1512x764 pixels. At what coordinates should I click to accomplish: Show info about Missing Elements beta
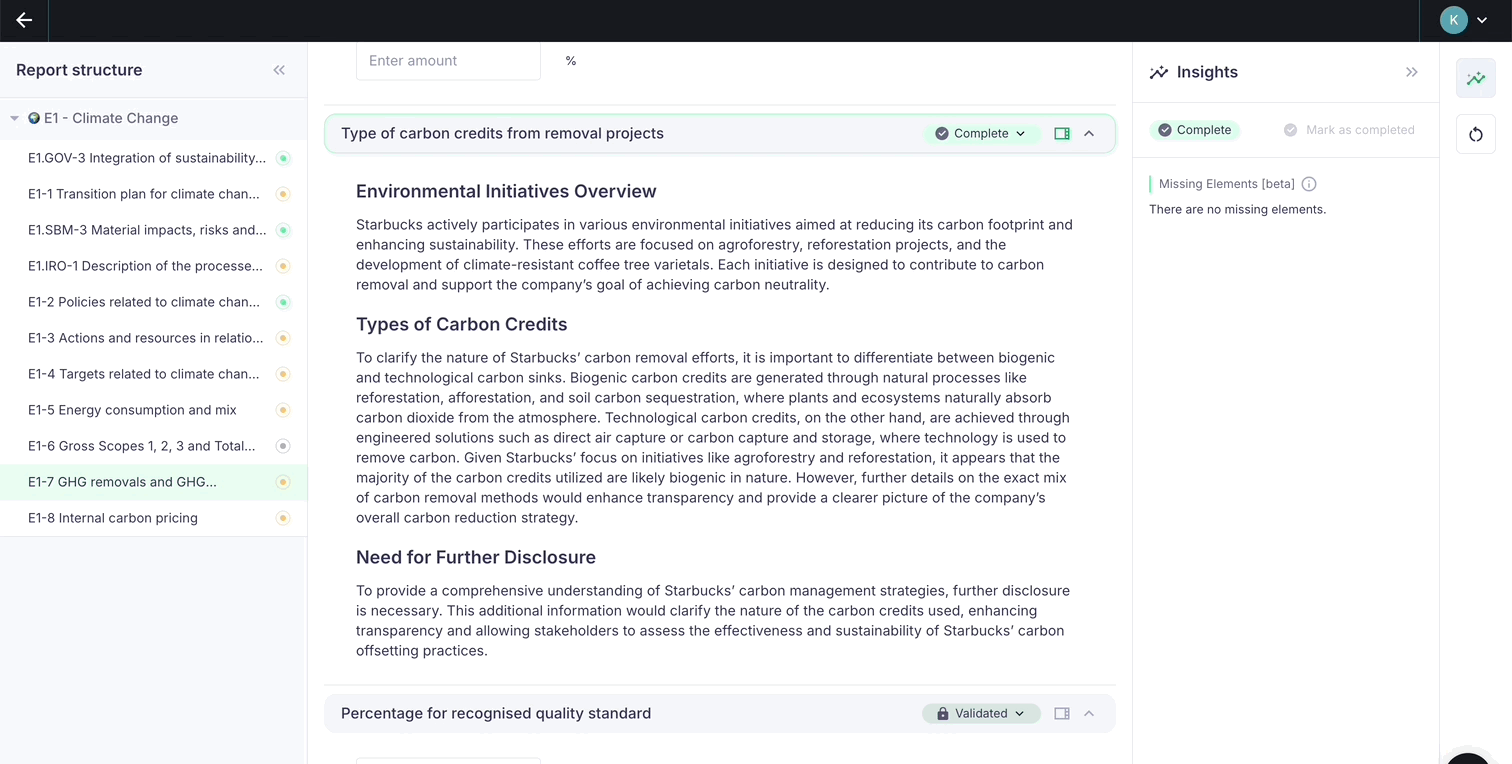(x=1309, y=184)
